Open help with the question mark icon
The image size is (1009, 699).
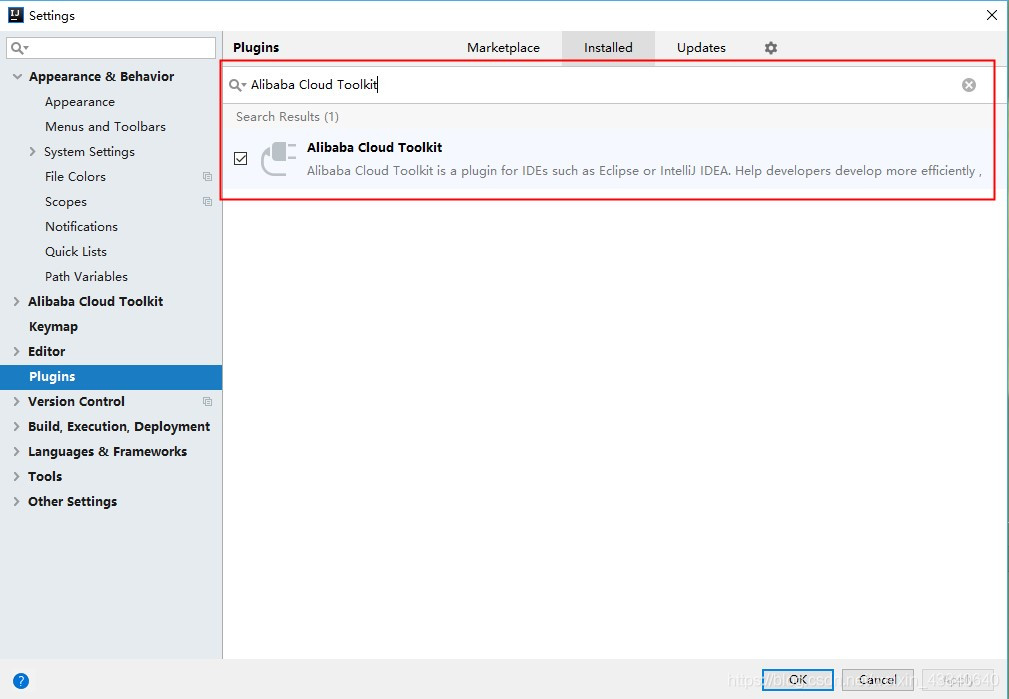pyautogui.click(x=21, y=680)
